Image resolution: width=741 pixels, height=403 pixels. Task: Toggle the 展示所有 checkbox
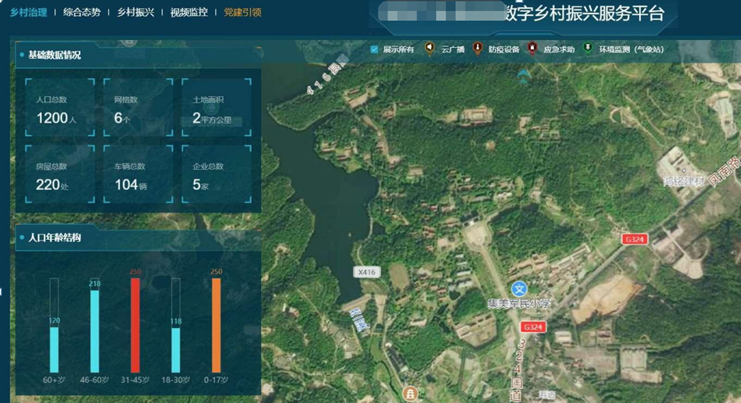coord(374,49)
